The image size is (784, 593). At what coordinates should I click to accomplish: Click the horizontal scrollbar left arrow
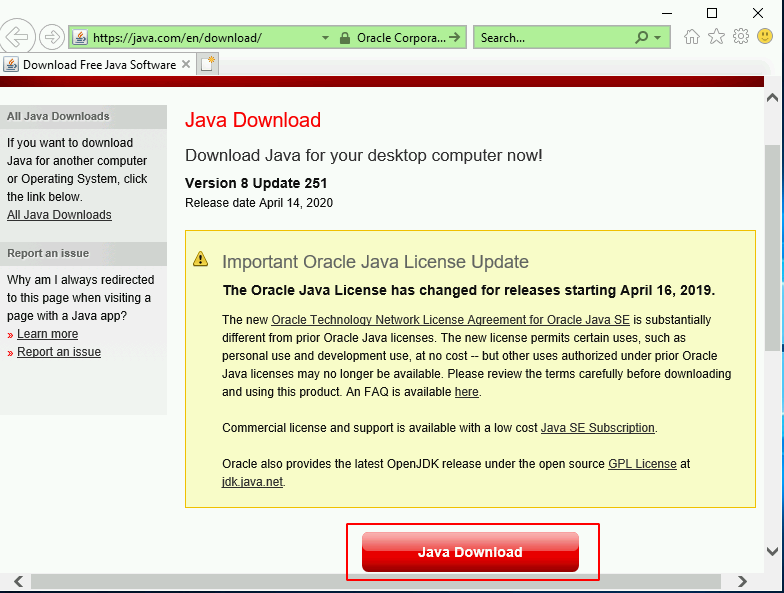[x=18, y=581]
